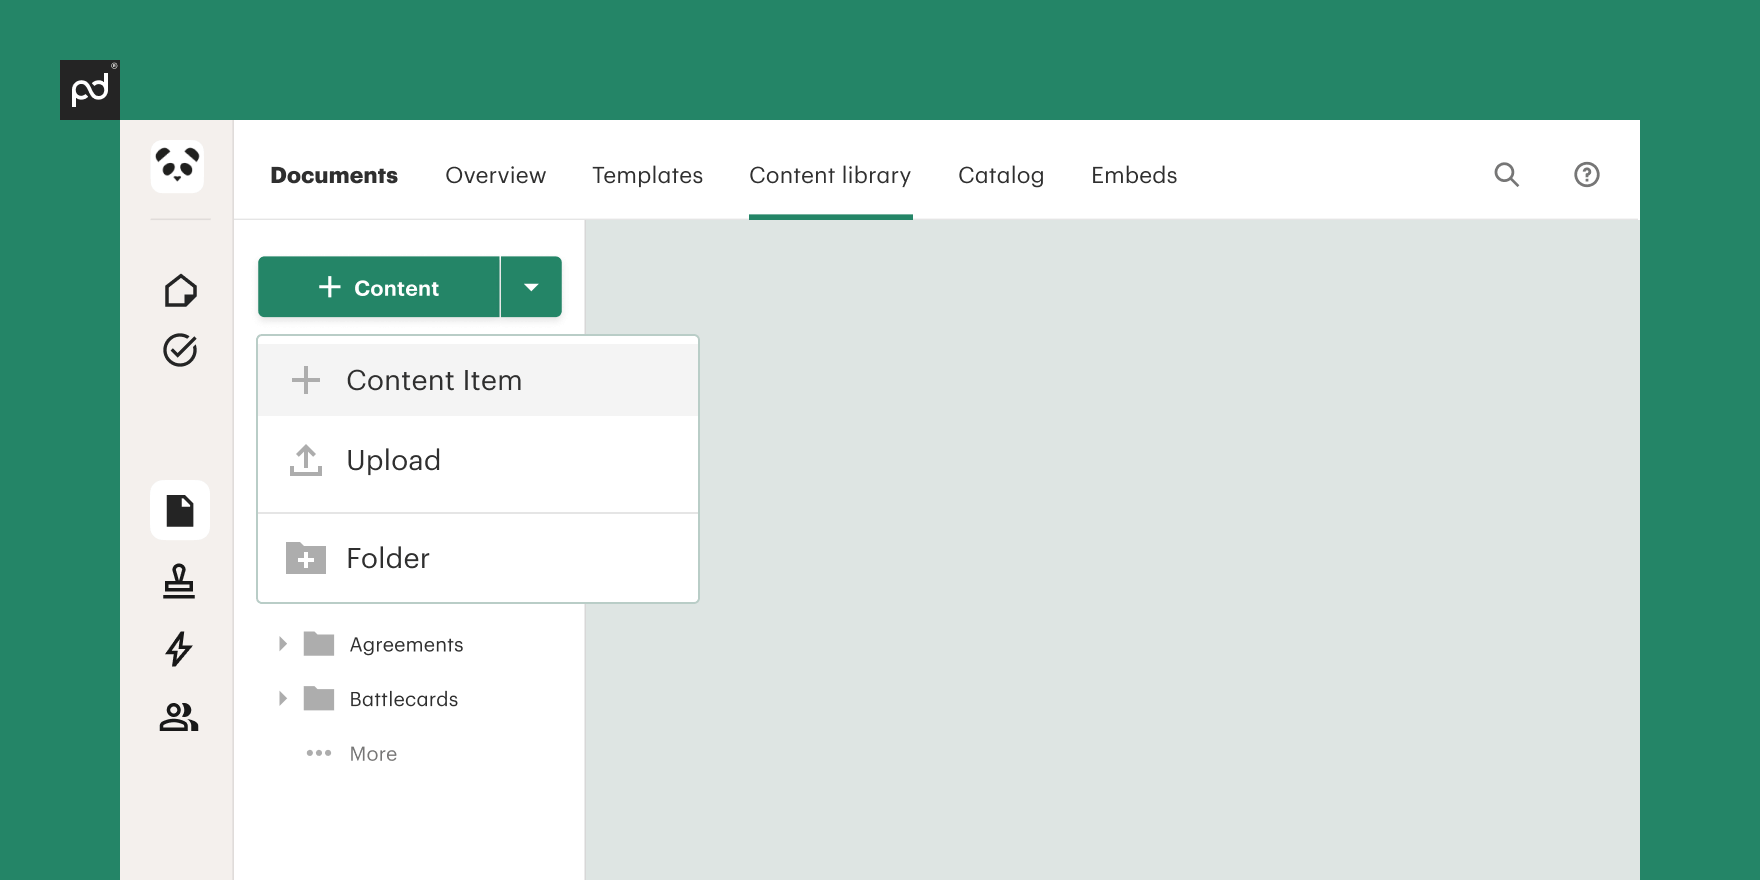Open the checkmark tasks icon in sidebar
The height and width of the screenshot is (880, 1760).
pos(180,350)
